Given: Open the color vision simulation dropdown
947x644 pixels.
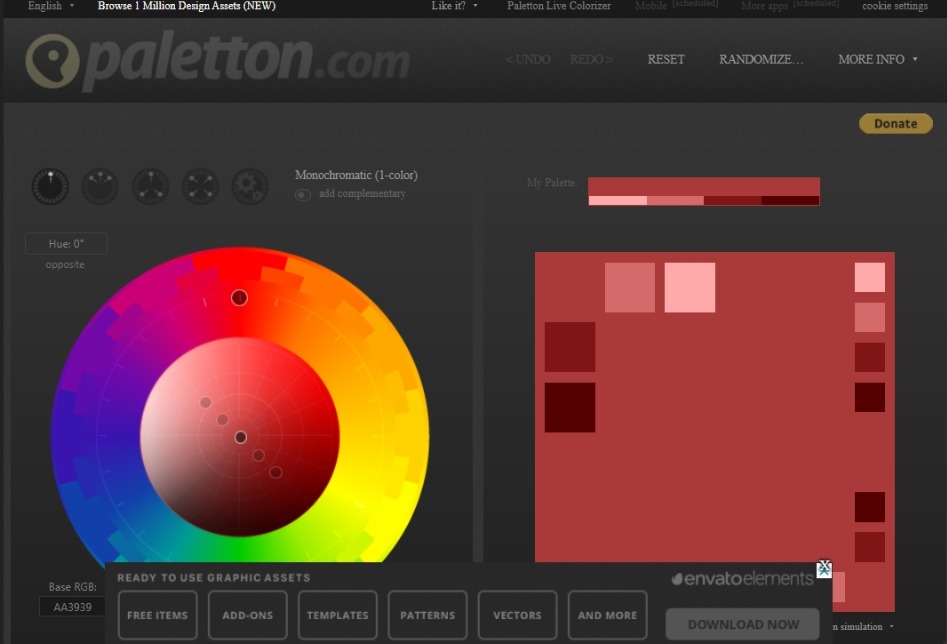Looking at the screenshot, I should 857,625.
